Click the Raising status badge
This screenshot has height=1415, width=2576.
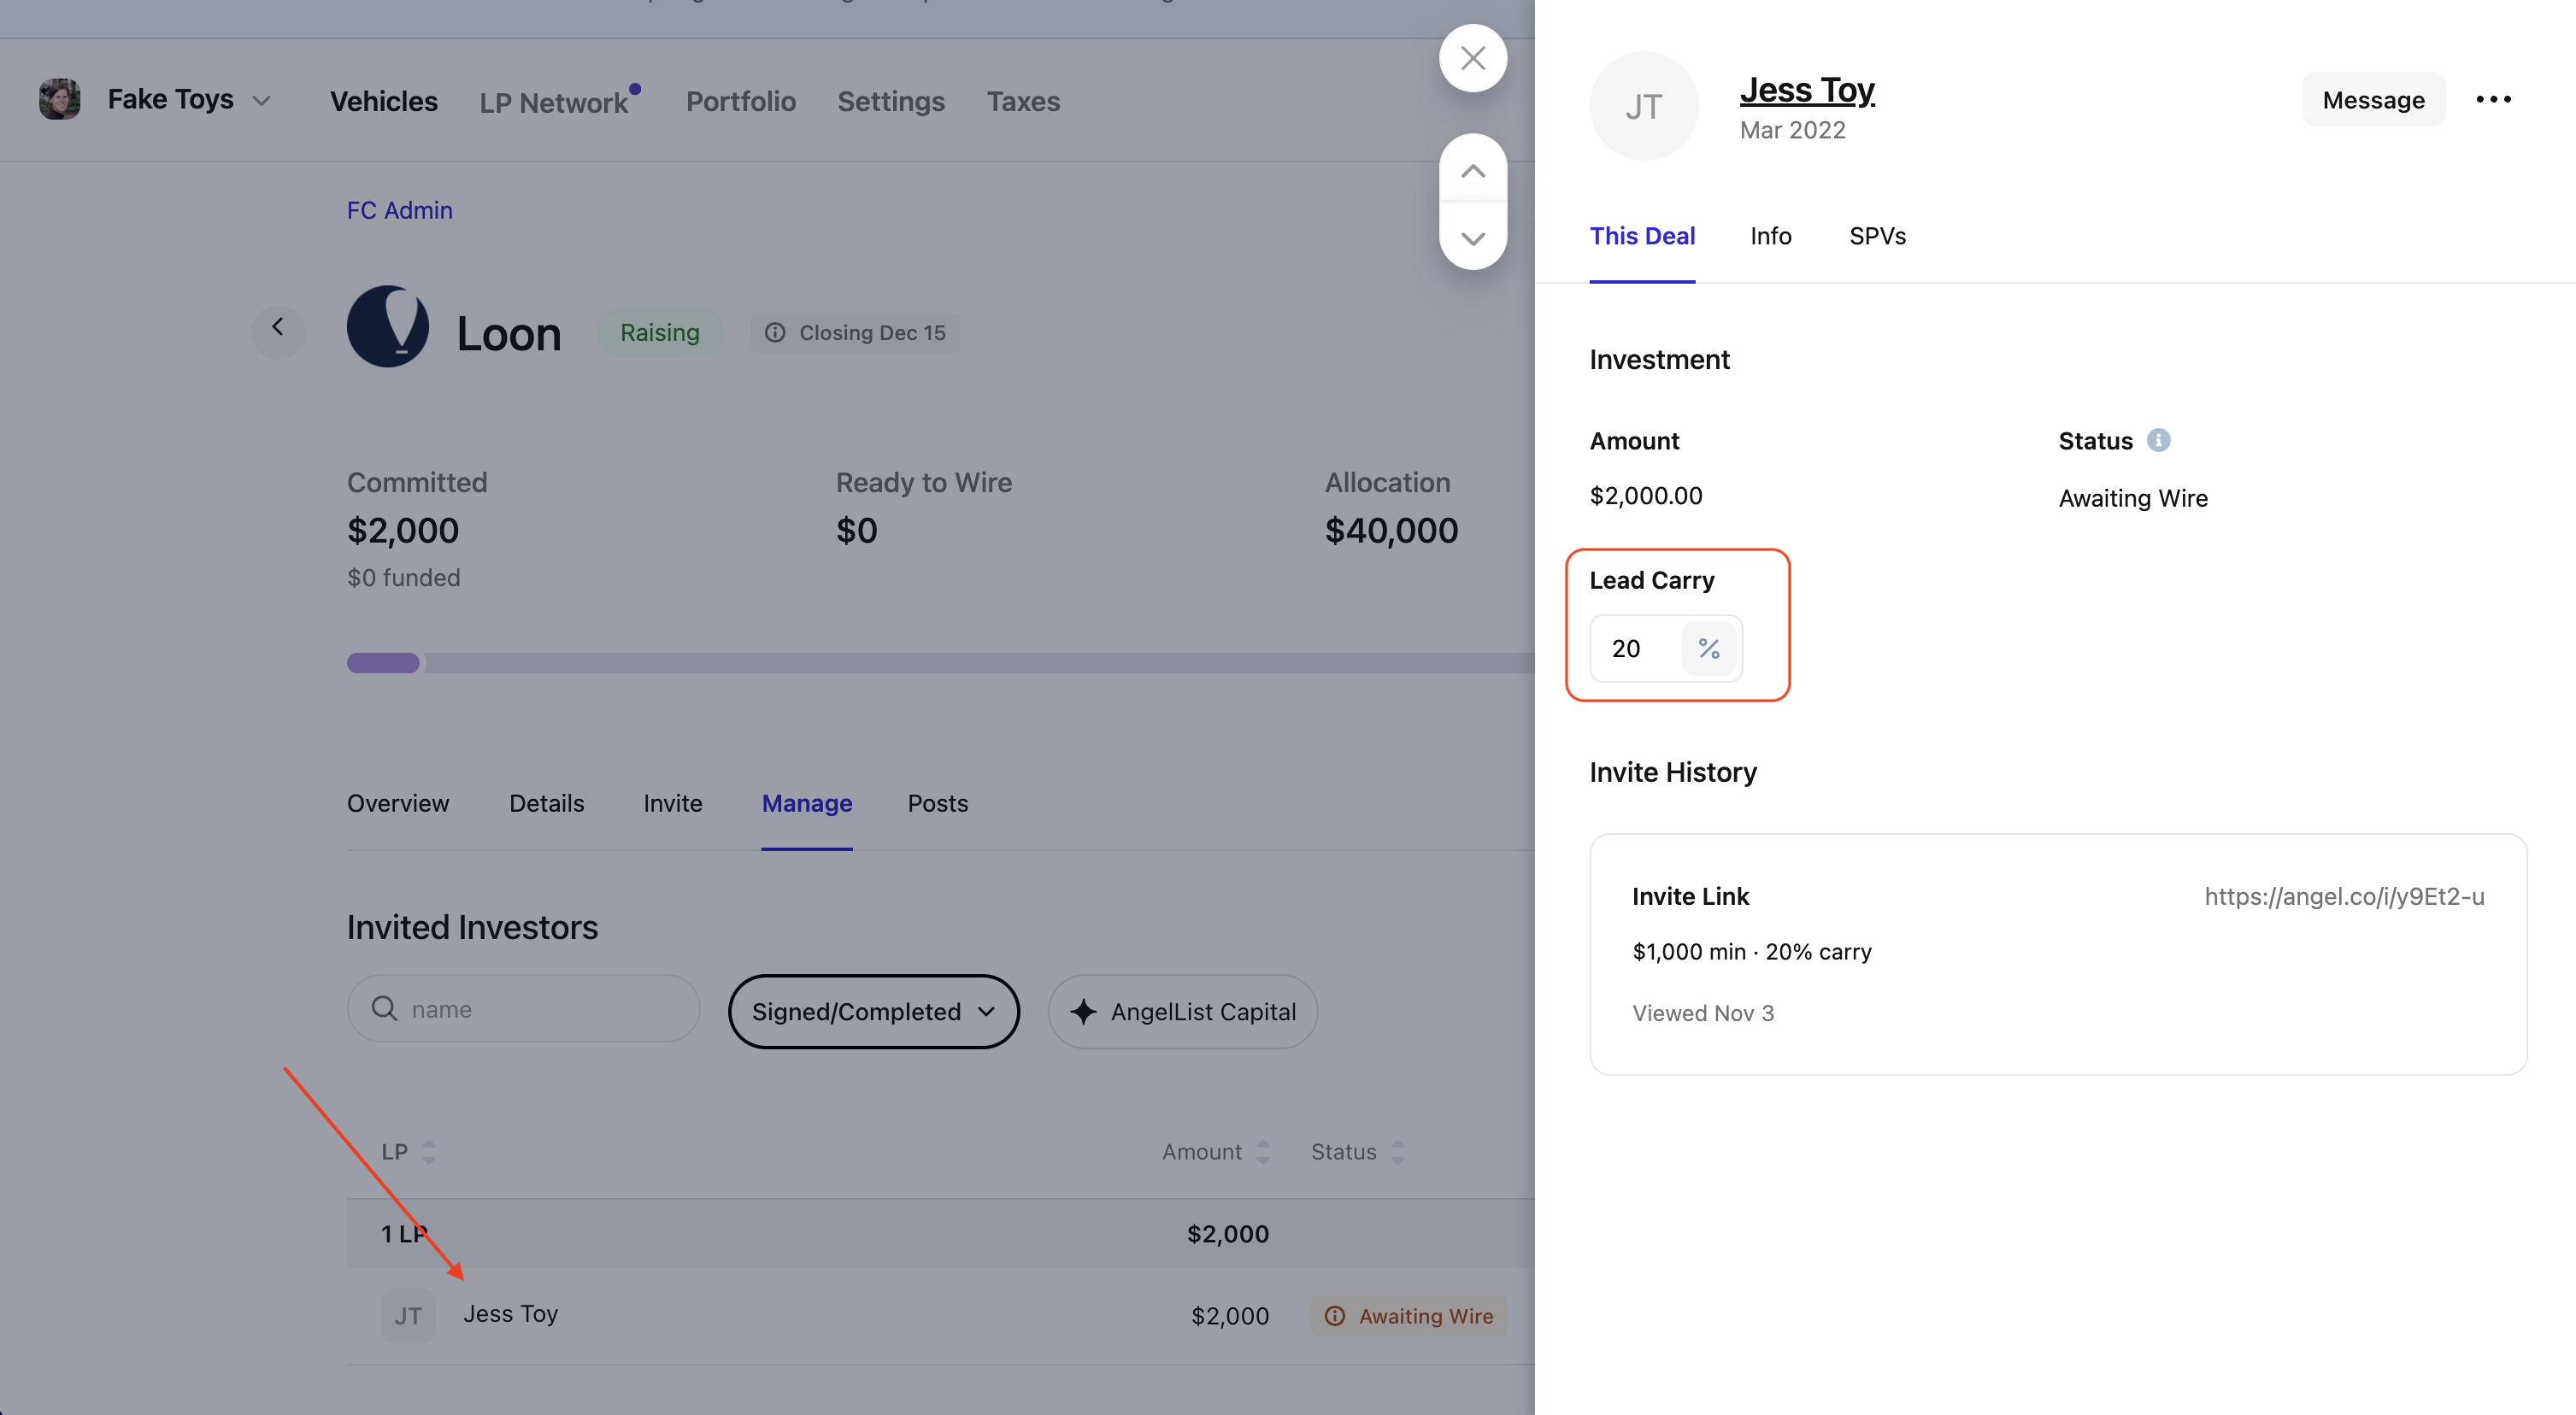659,332
